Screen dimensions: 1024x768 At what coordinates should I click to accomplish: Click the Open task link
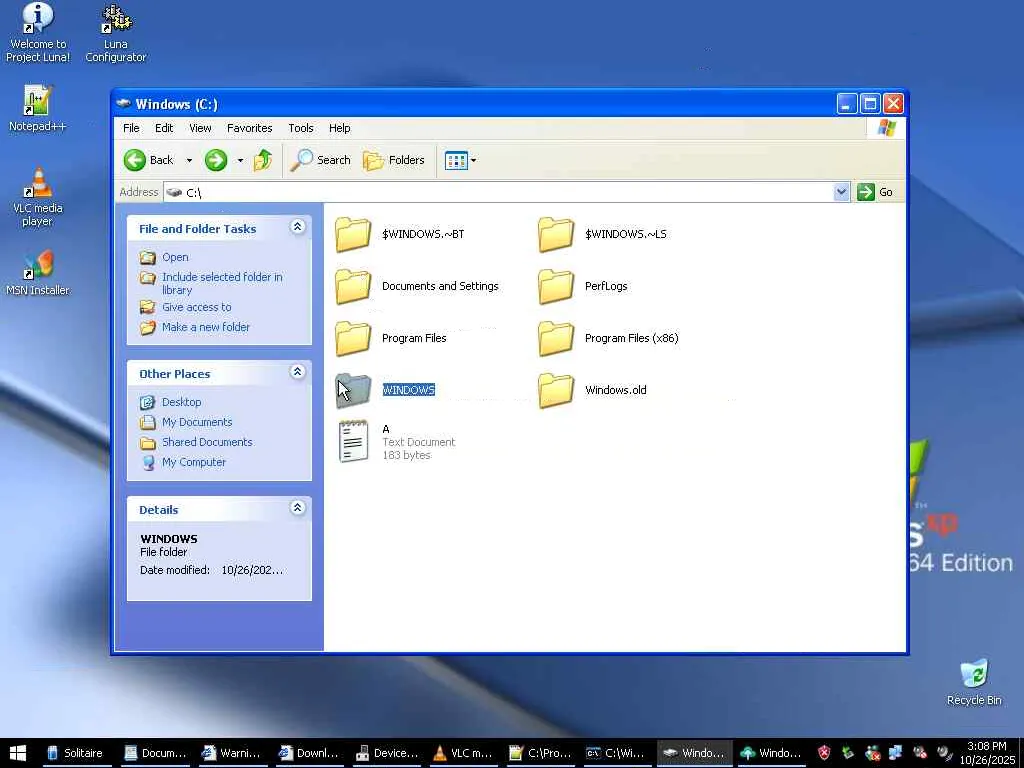175,257
